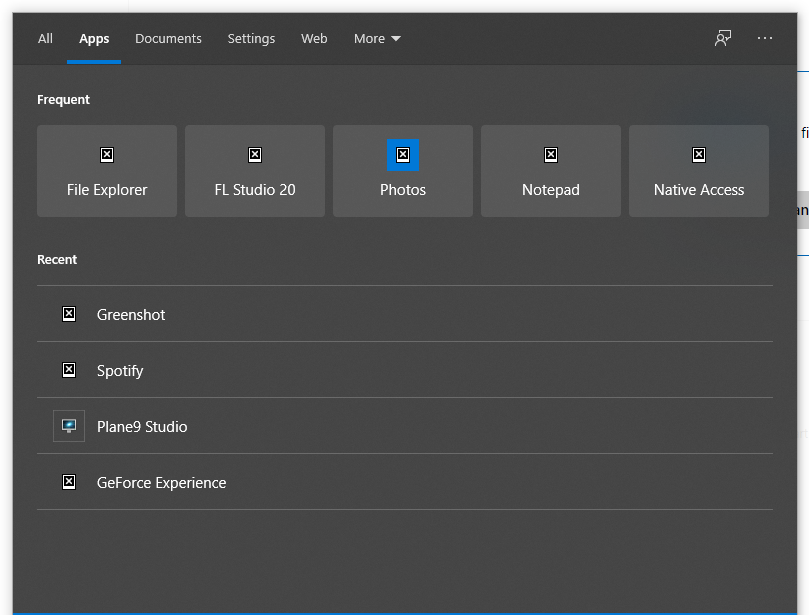
Task: Switch to the Documents tab
Action: 168,38
